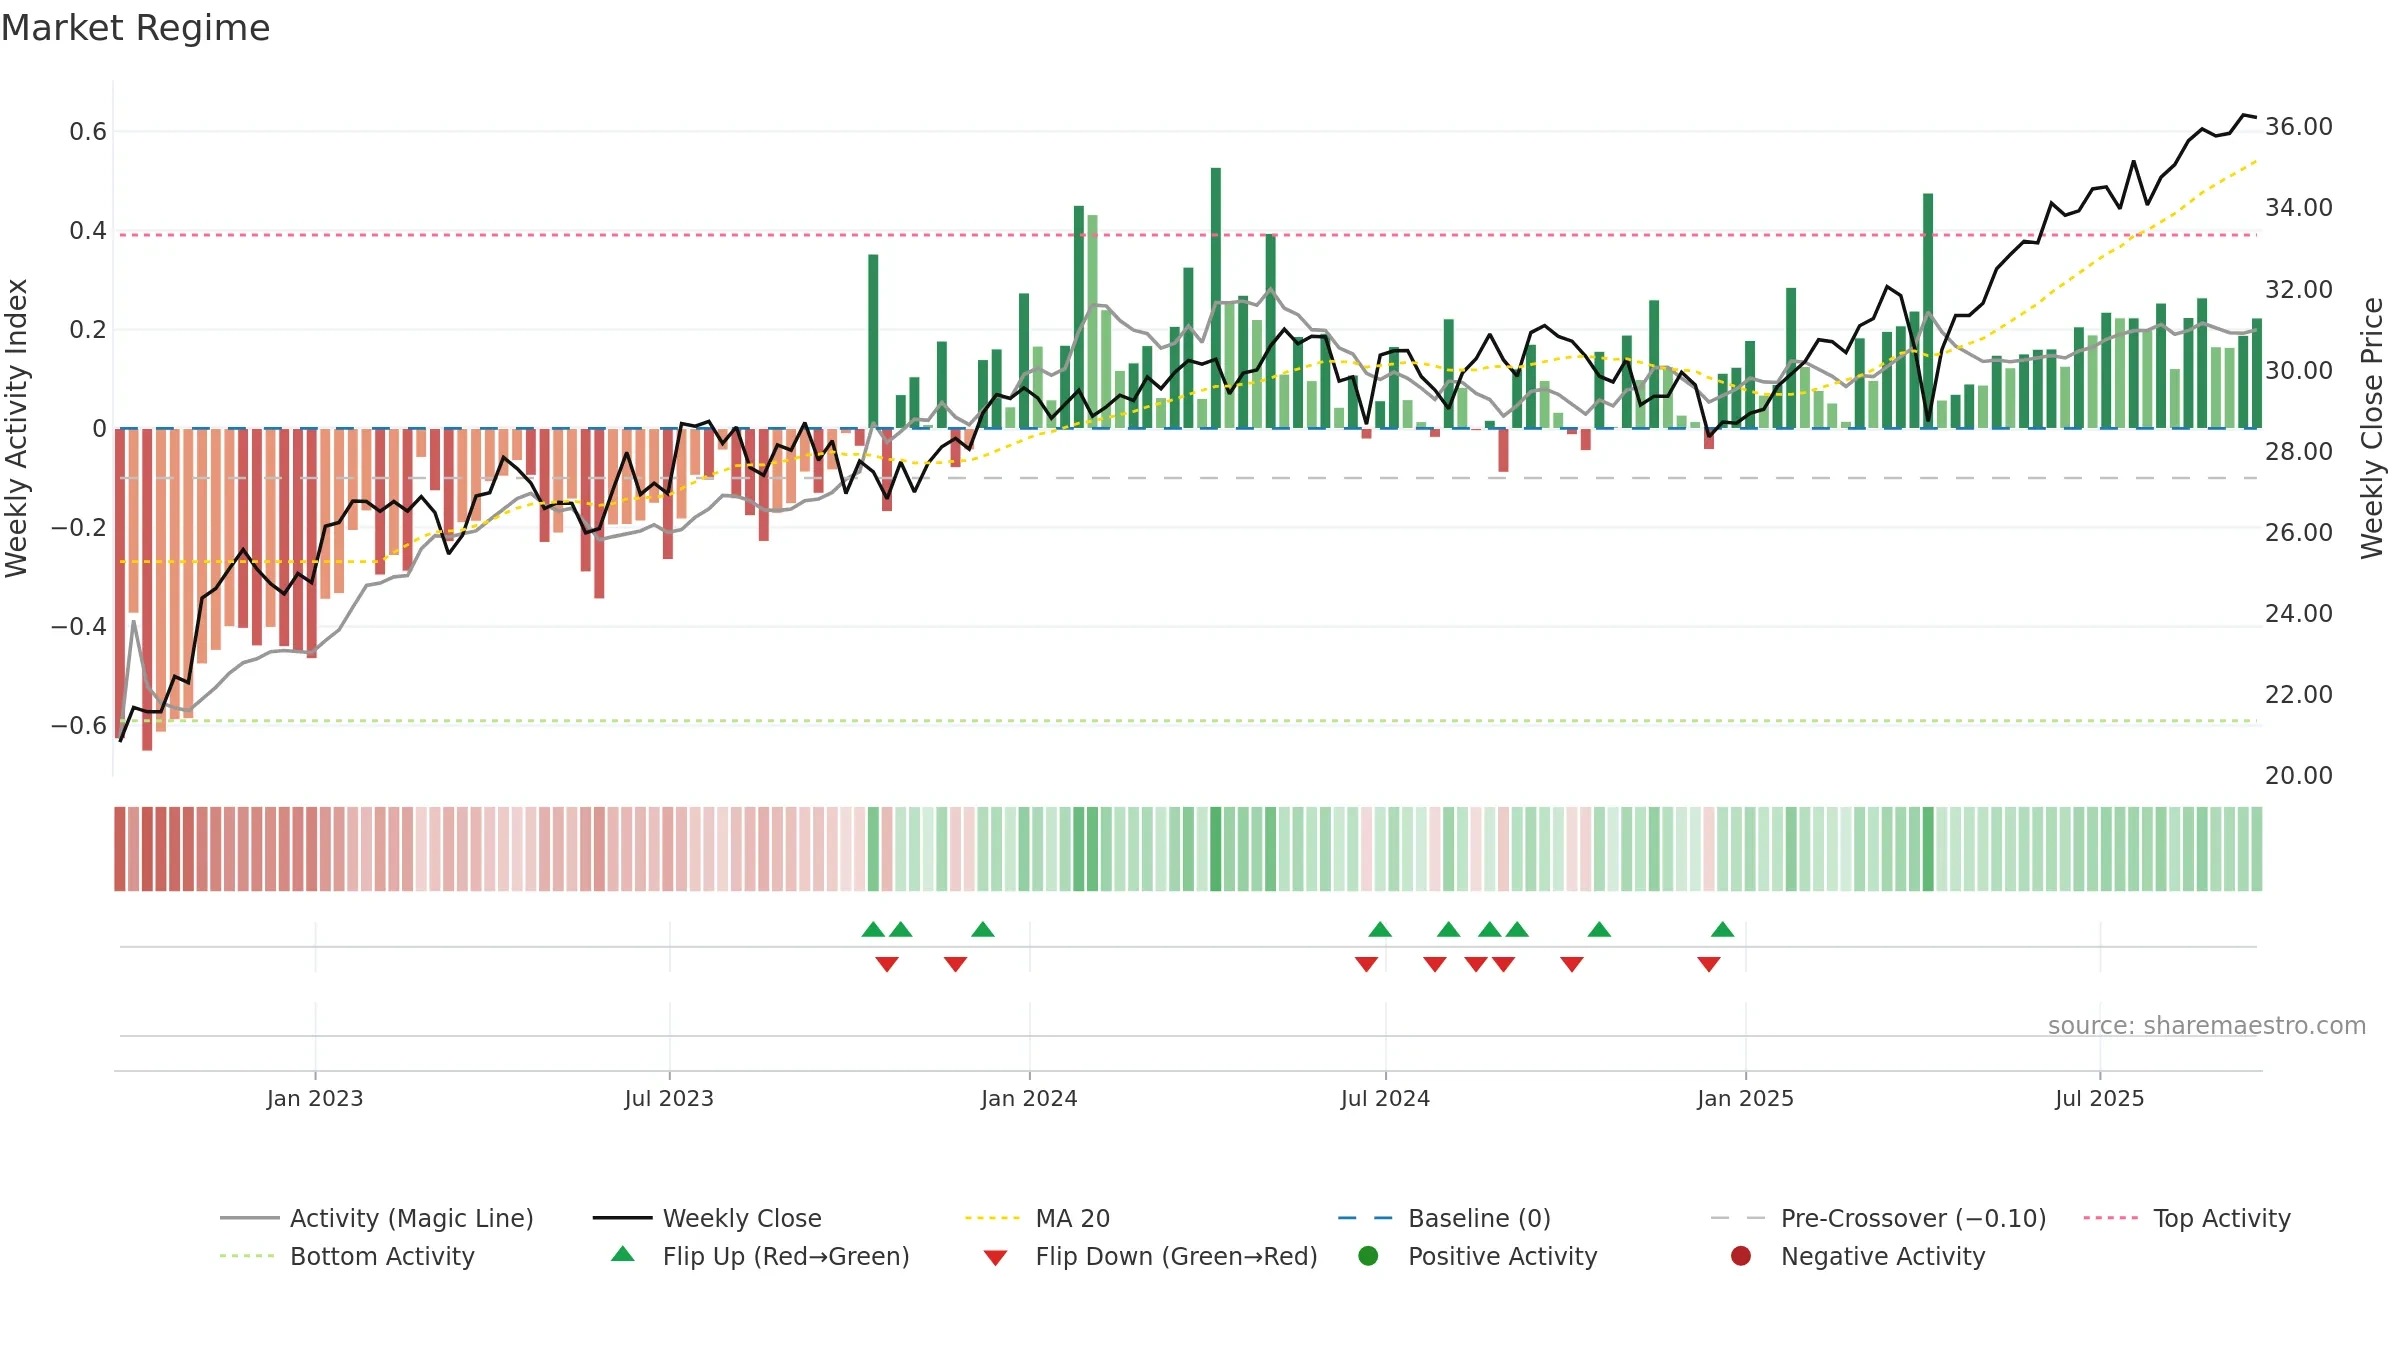Screen dimensions: 2400x1350
Task: Click the Positive Activity green circle legend icon
Action: point(1368,1256)
